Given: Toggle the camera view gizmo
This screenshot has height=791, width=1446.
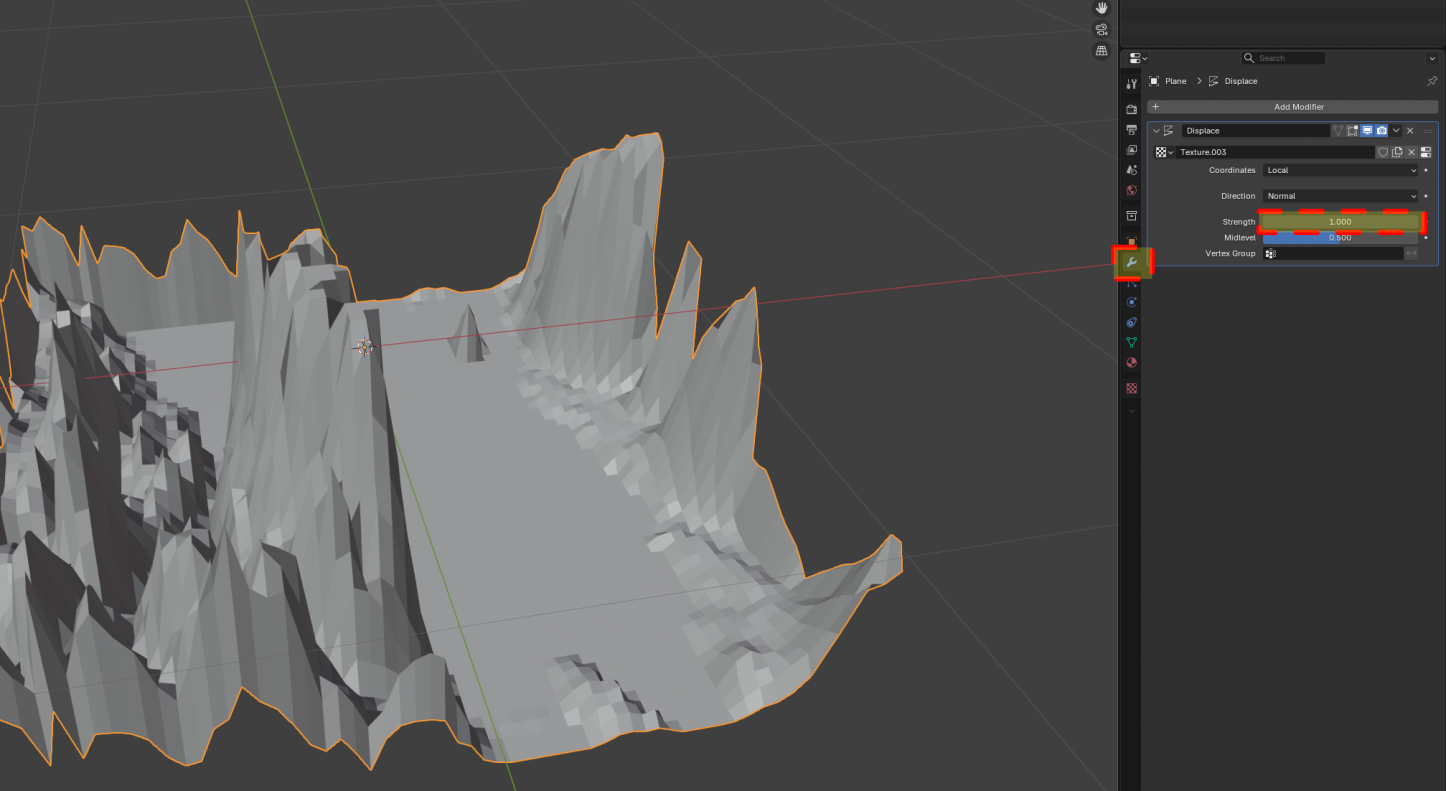Looking at the screenshot, I should pyautogui.click(x=1101, y=29).
